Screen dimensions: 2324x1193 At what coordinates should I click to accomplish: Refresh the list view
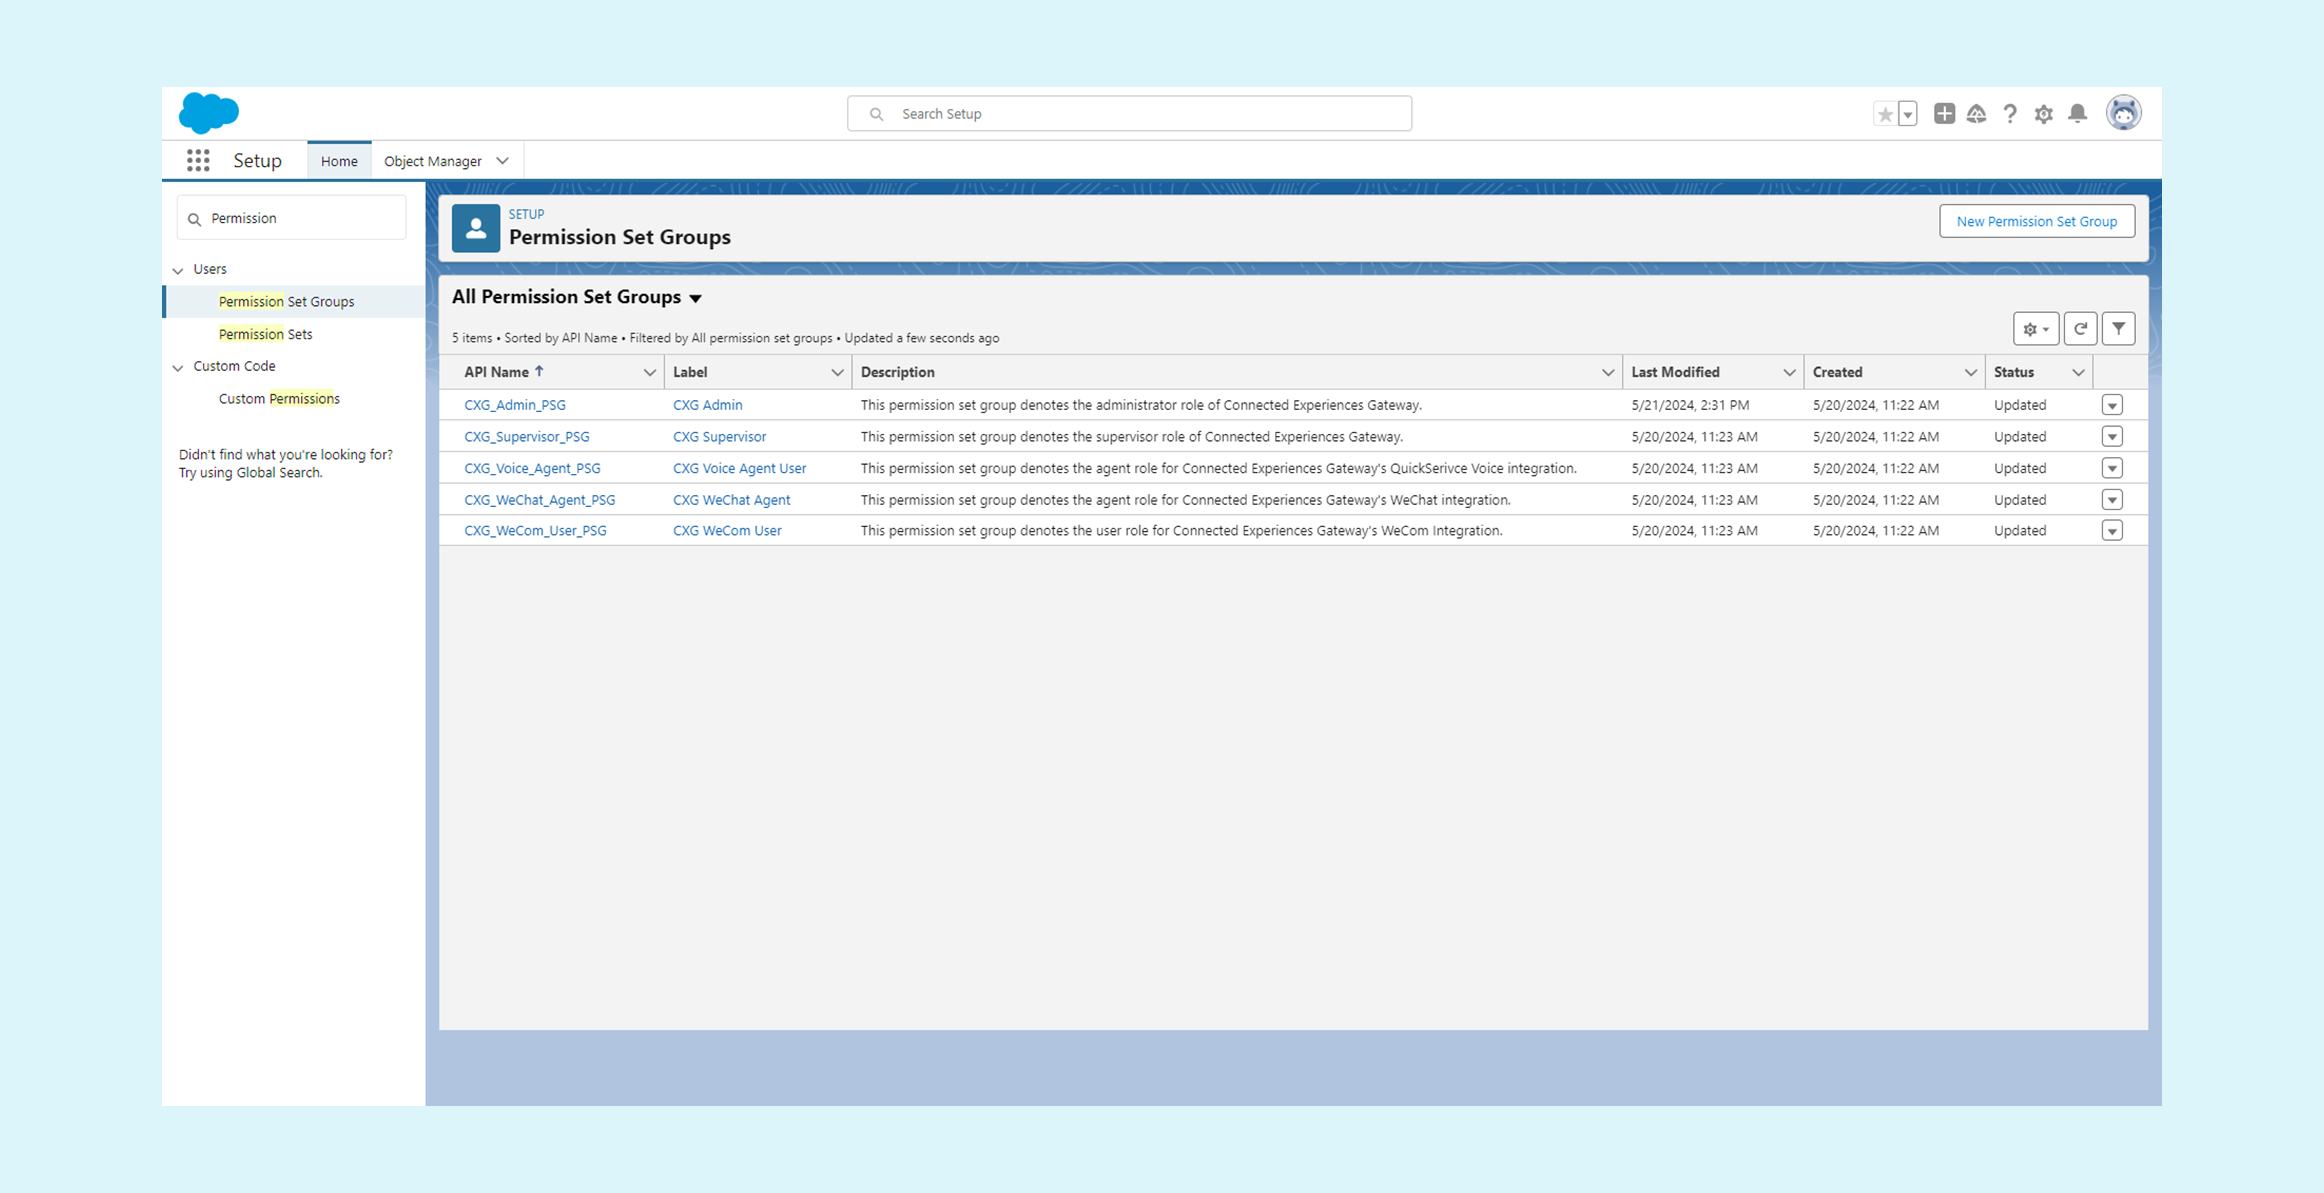coord(2080,329)
